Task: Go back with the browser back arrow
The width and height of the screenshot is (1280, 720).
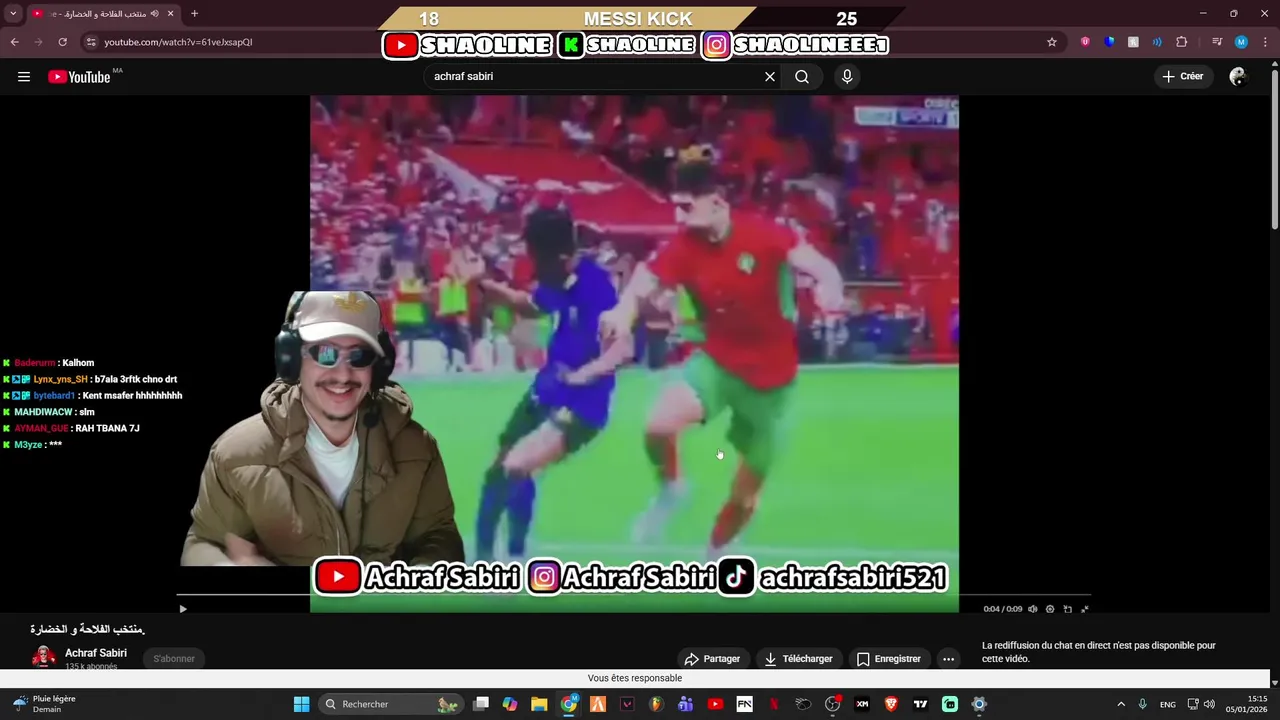Action: click(14, 42)
